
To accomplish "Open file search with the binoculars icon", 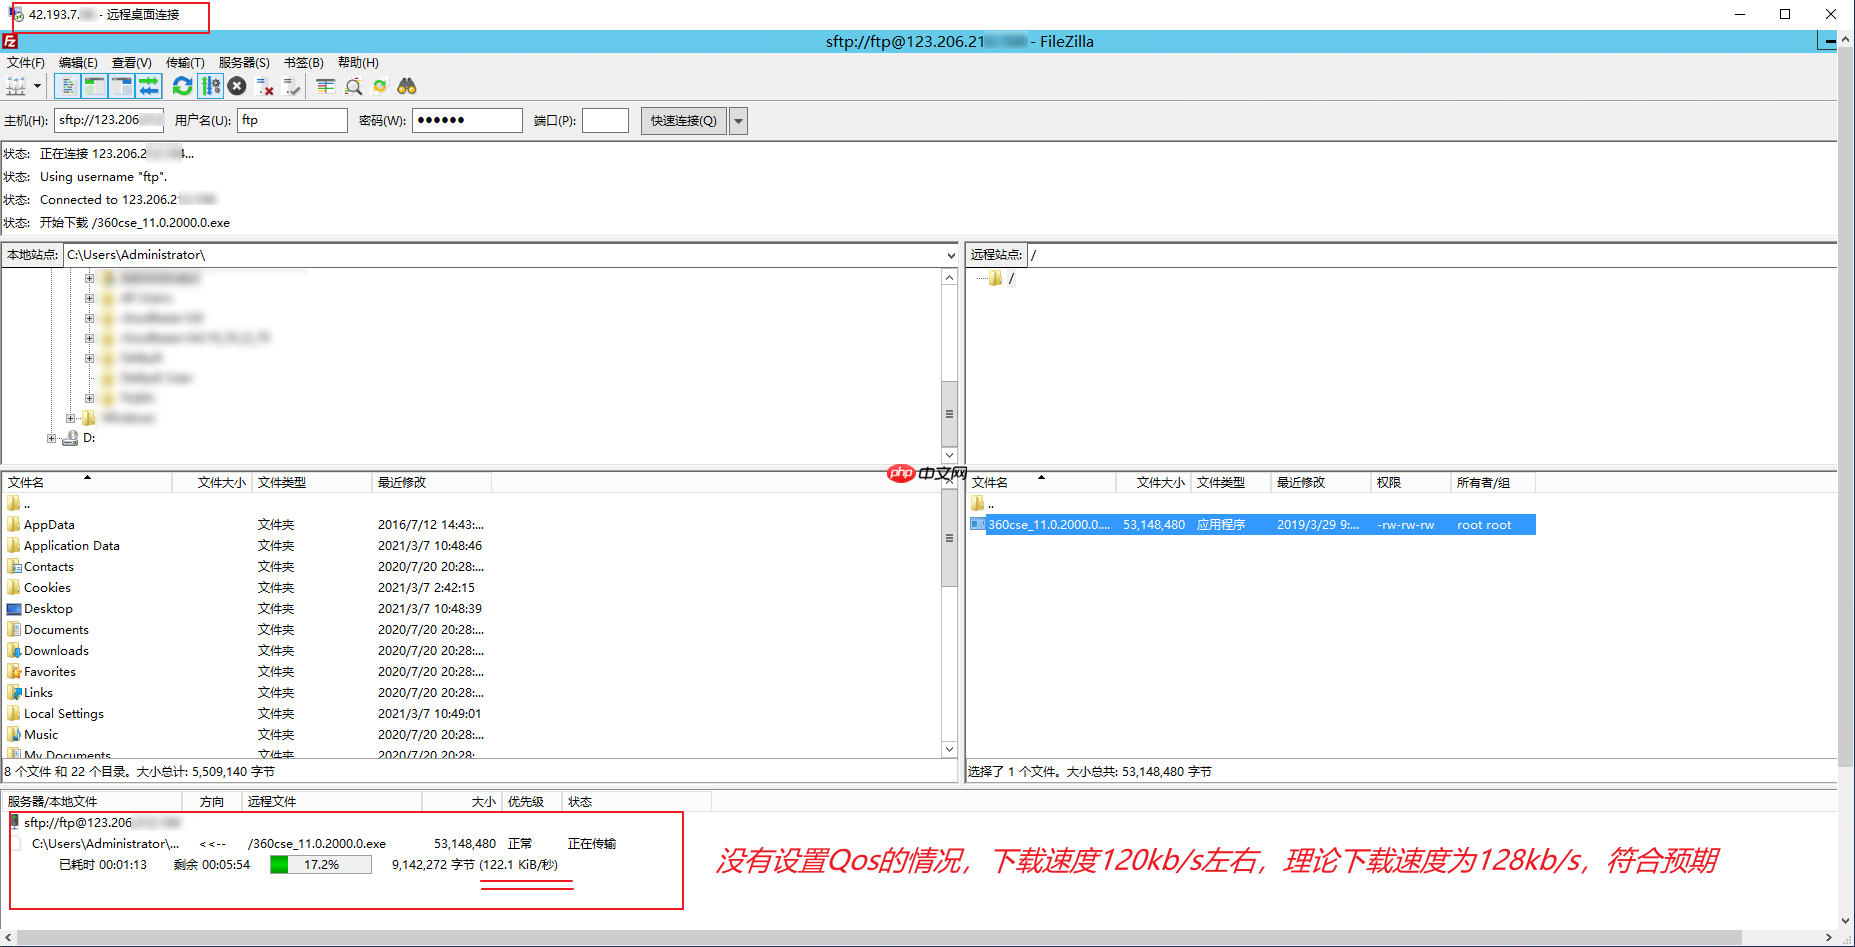I will [x=406, y=86].
